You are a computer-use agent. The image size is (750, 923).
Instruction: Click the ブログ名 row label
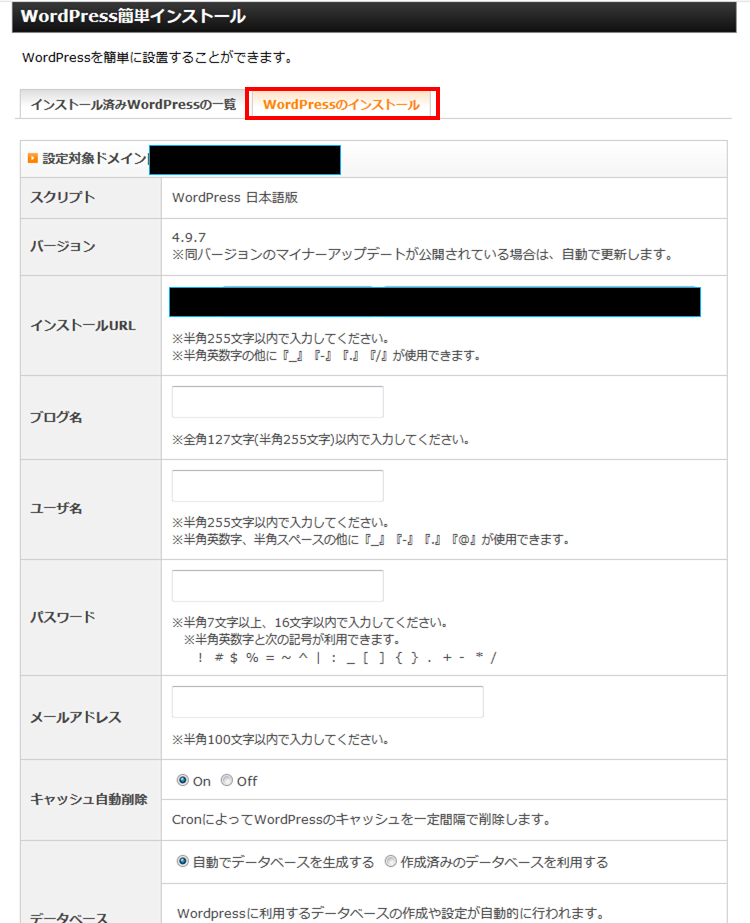click(x=56, y=417)
